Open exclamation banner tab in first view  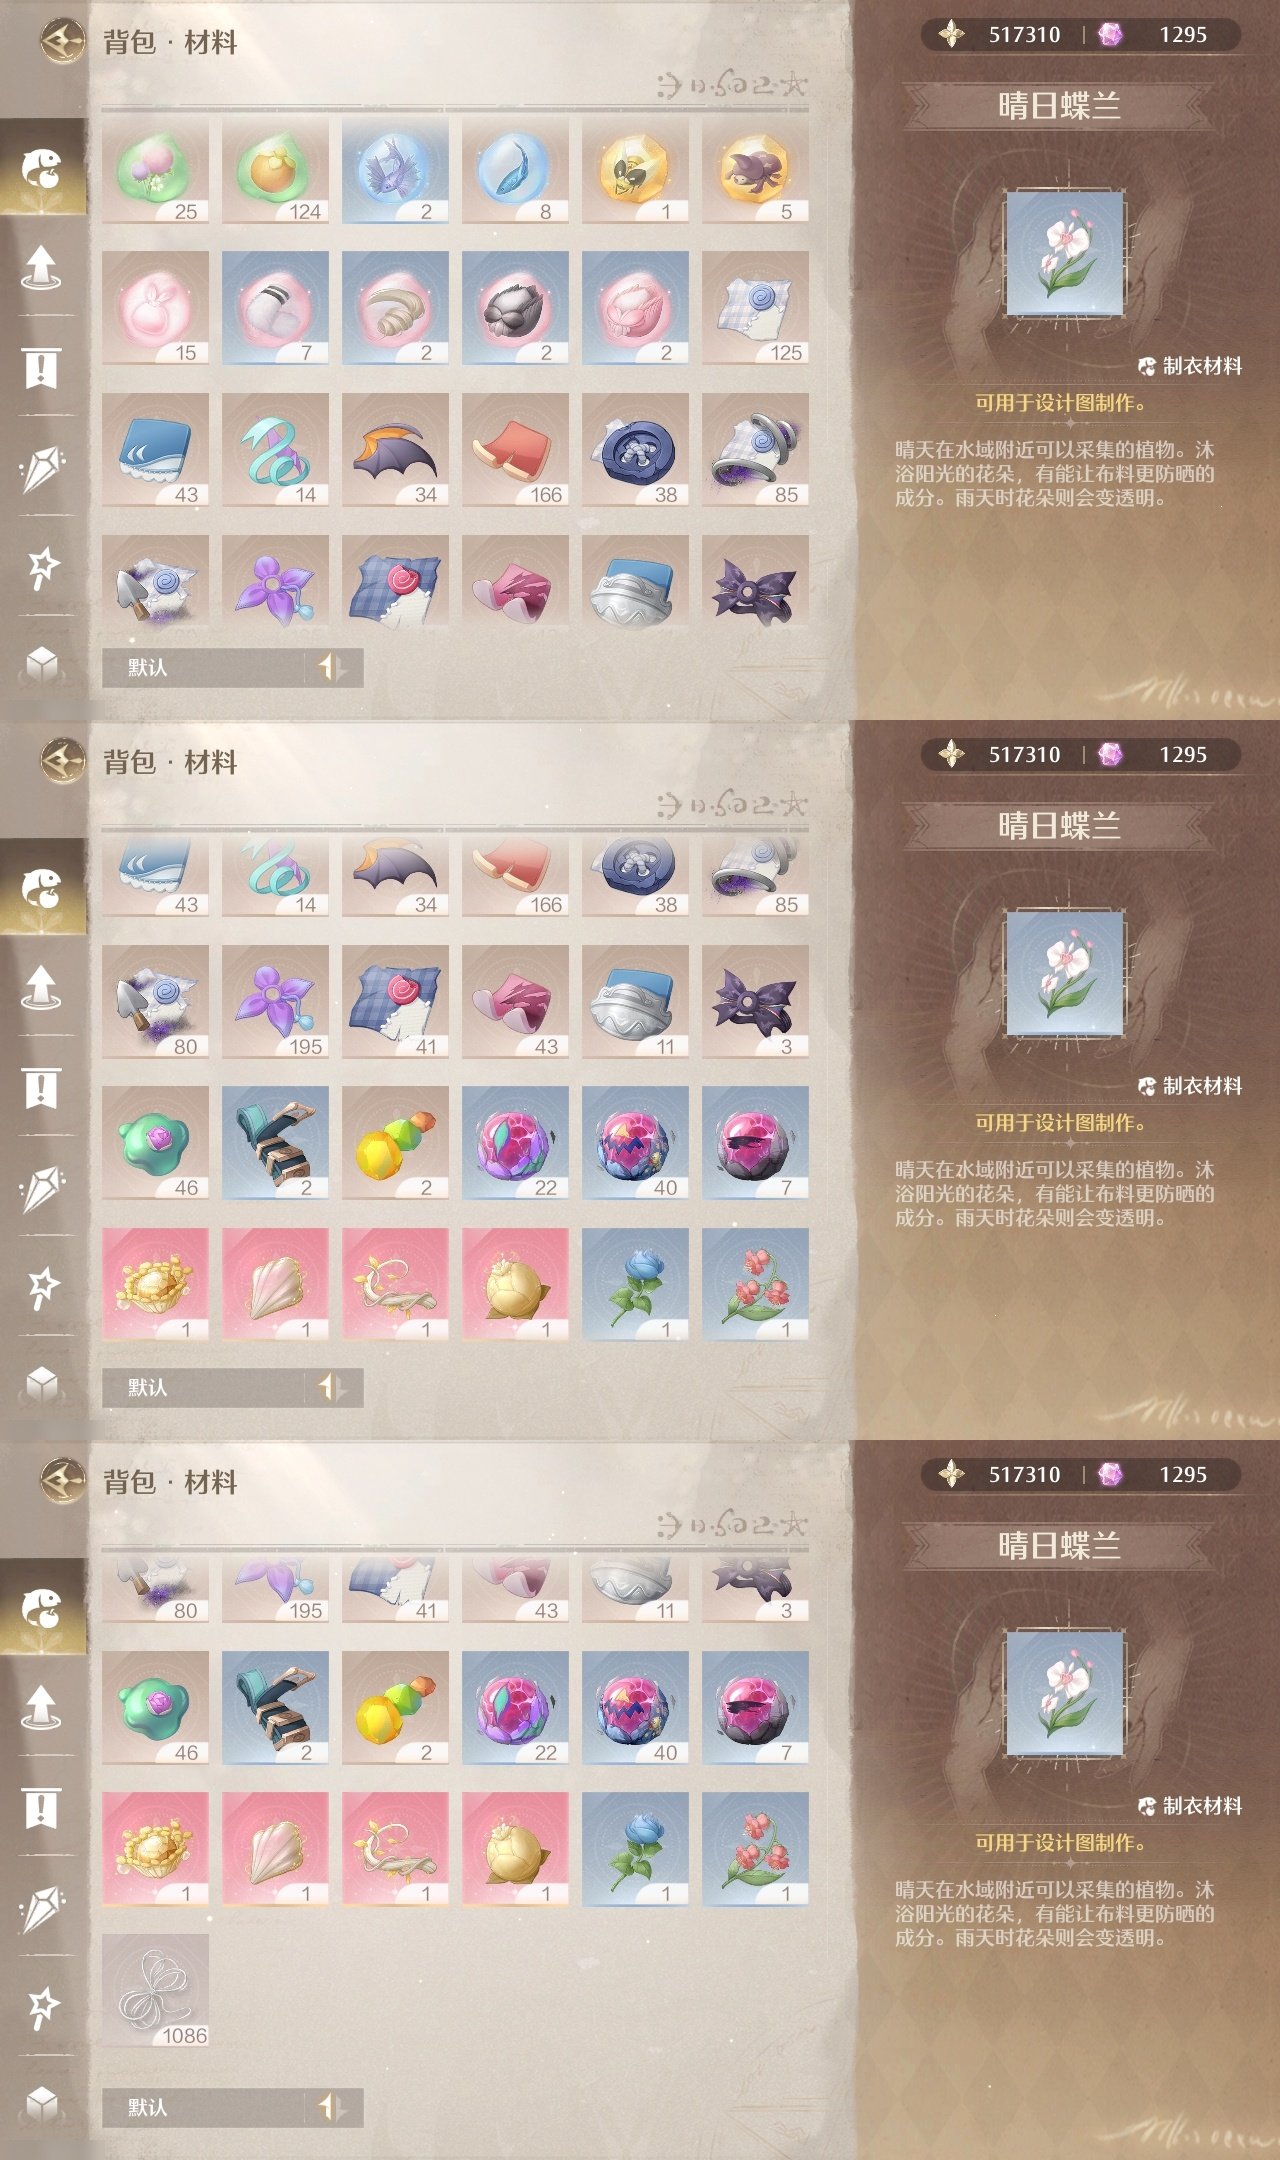pos(41,368)
